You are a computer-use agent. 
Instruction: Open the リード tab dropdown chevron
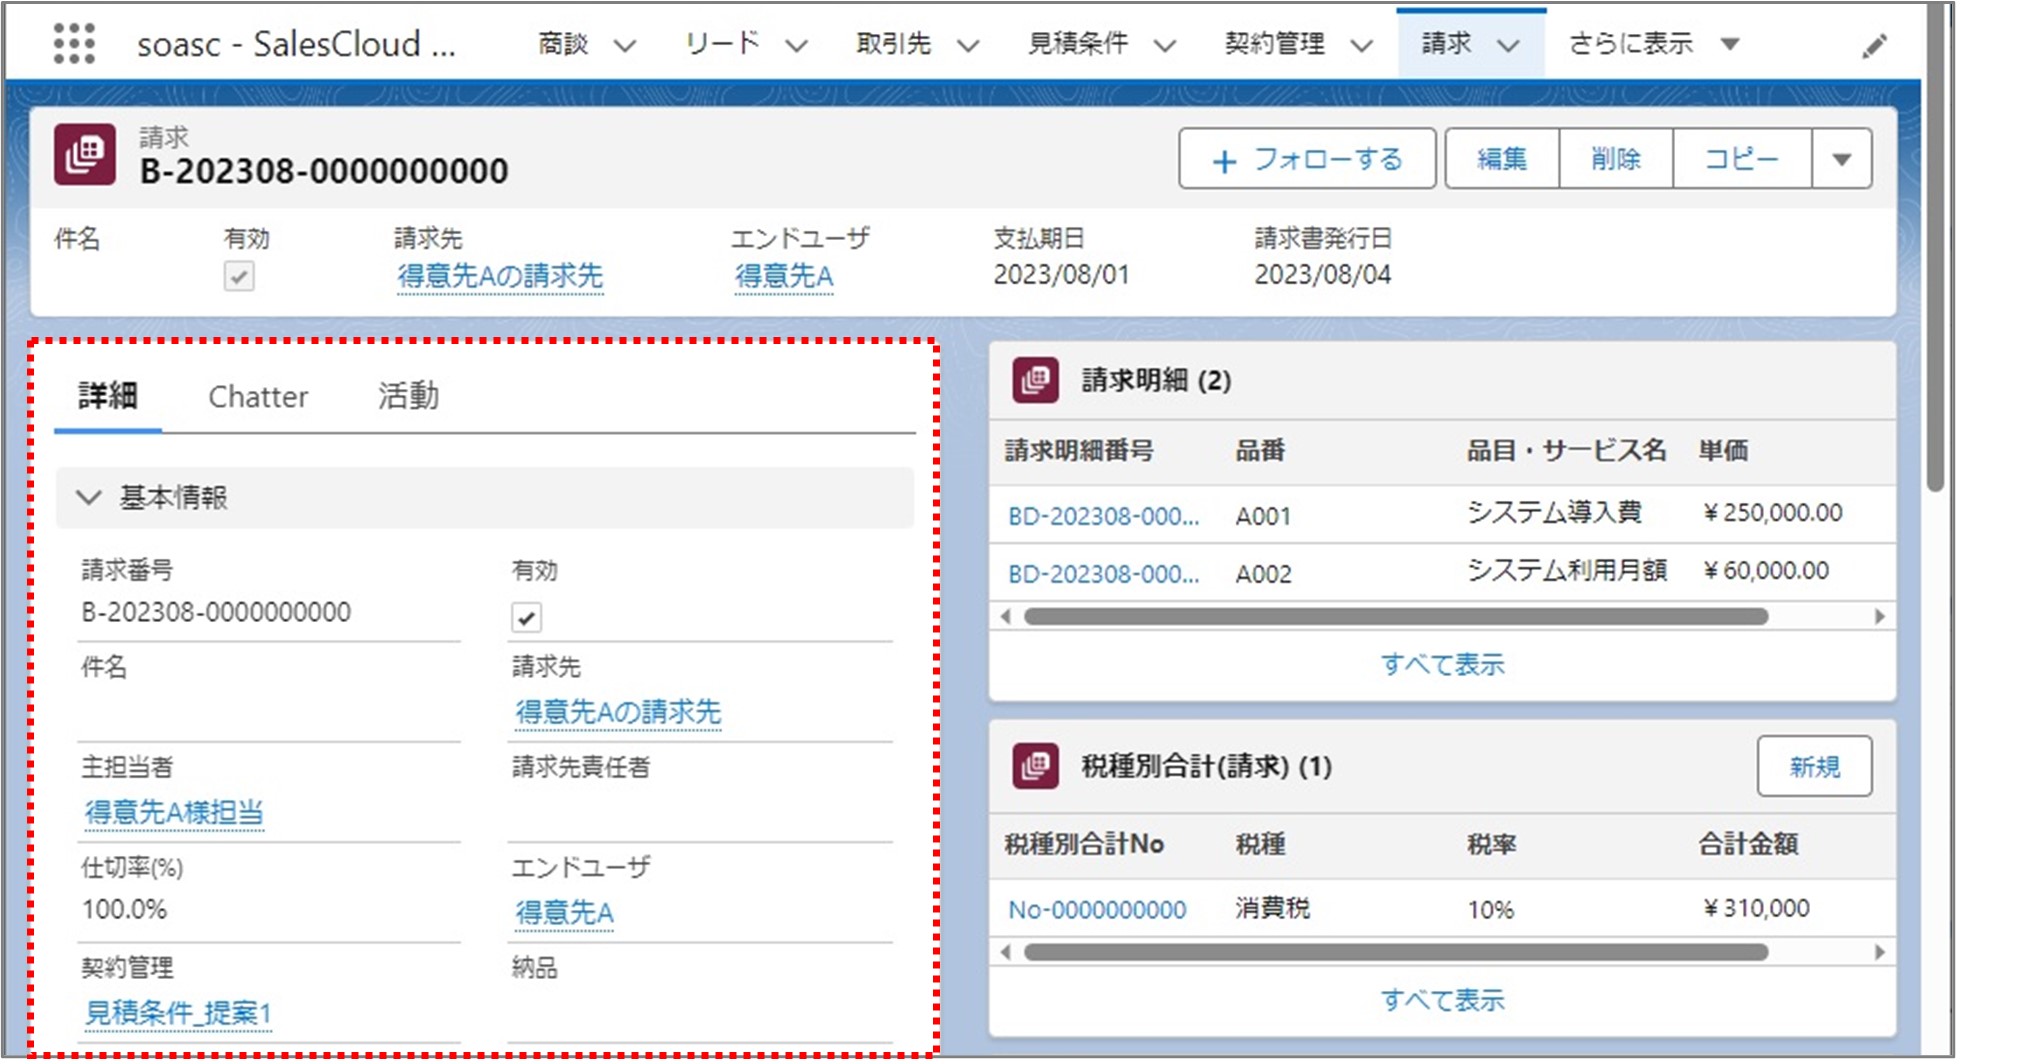coord(796,45)
